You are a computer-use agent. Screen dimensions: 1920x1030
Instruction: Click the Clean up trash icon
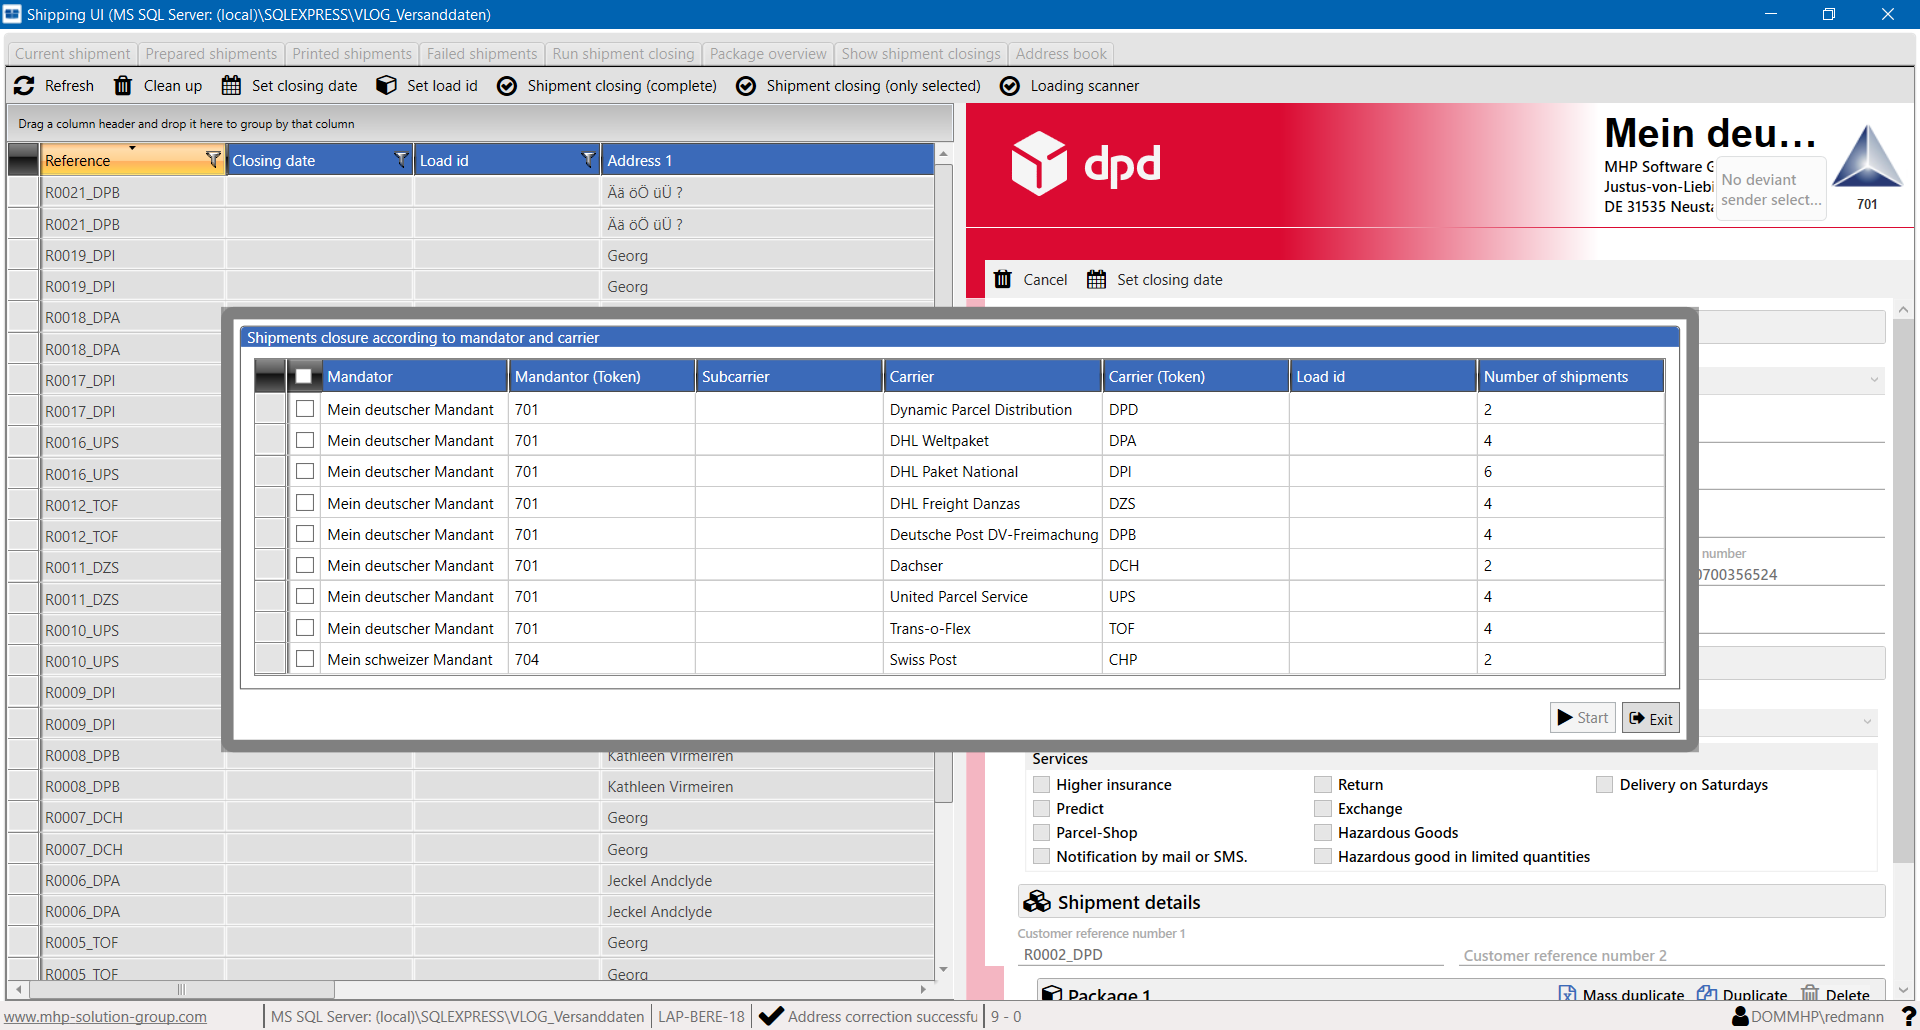123,86
